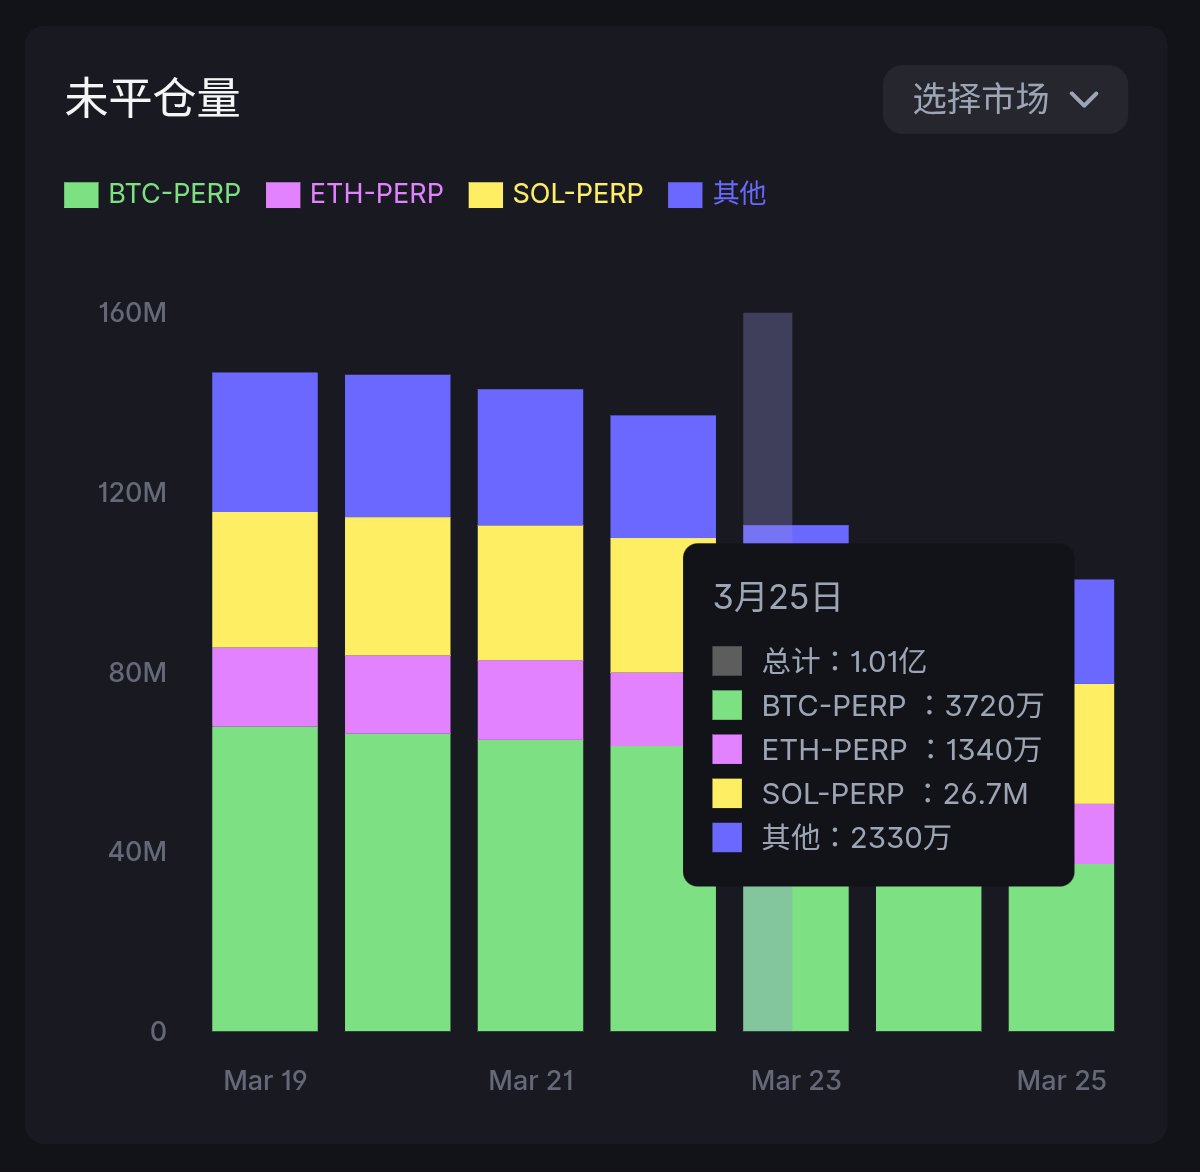
Task: Click the pink ETH-PERP legend swatch
Action: pos(283,194)
